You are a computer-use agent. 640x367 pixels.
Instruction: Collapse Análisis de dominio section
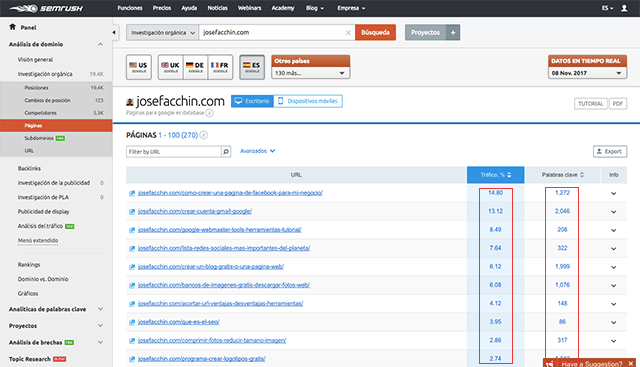100,44
